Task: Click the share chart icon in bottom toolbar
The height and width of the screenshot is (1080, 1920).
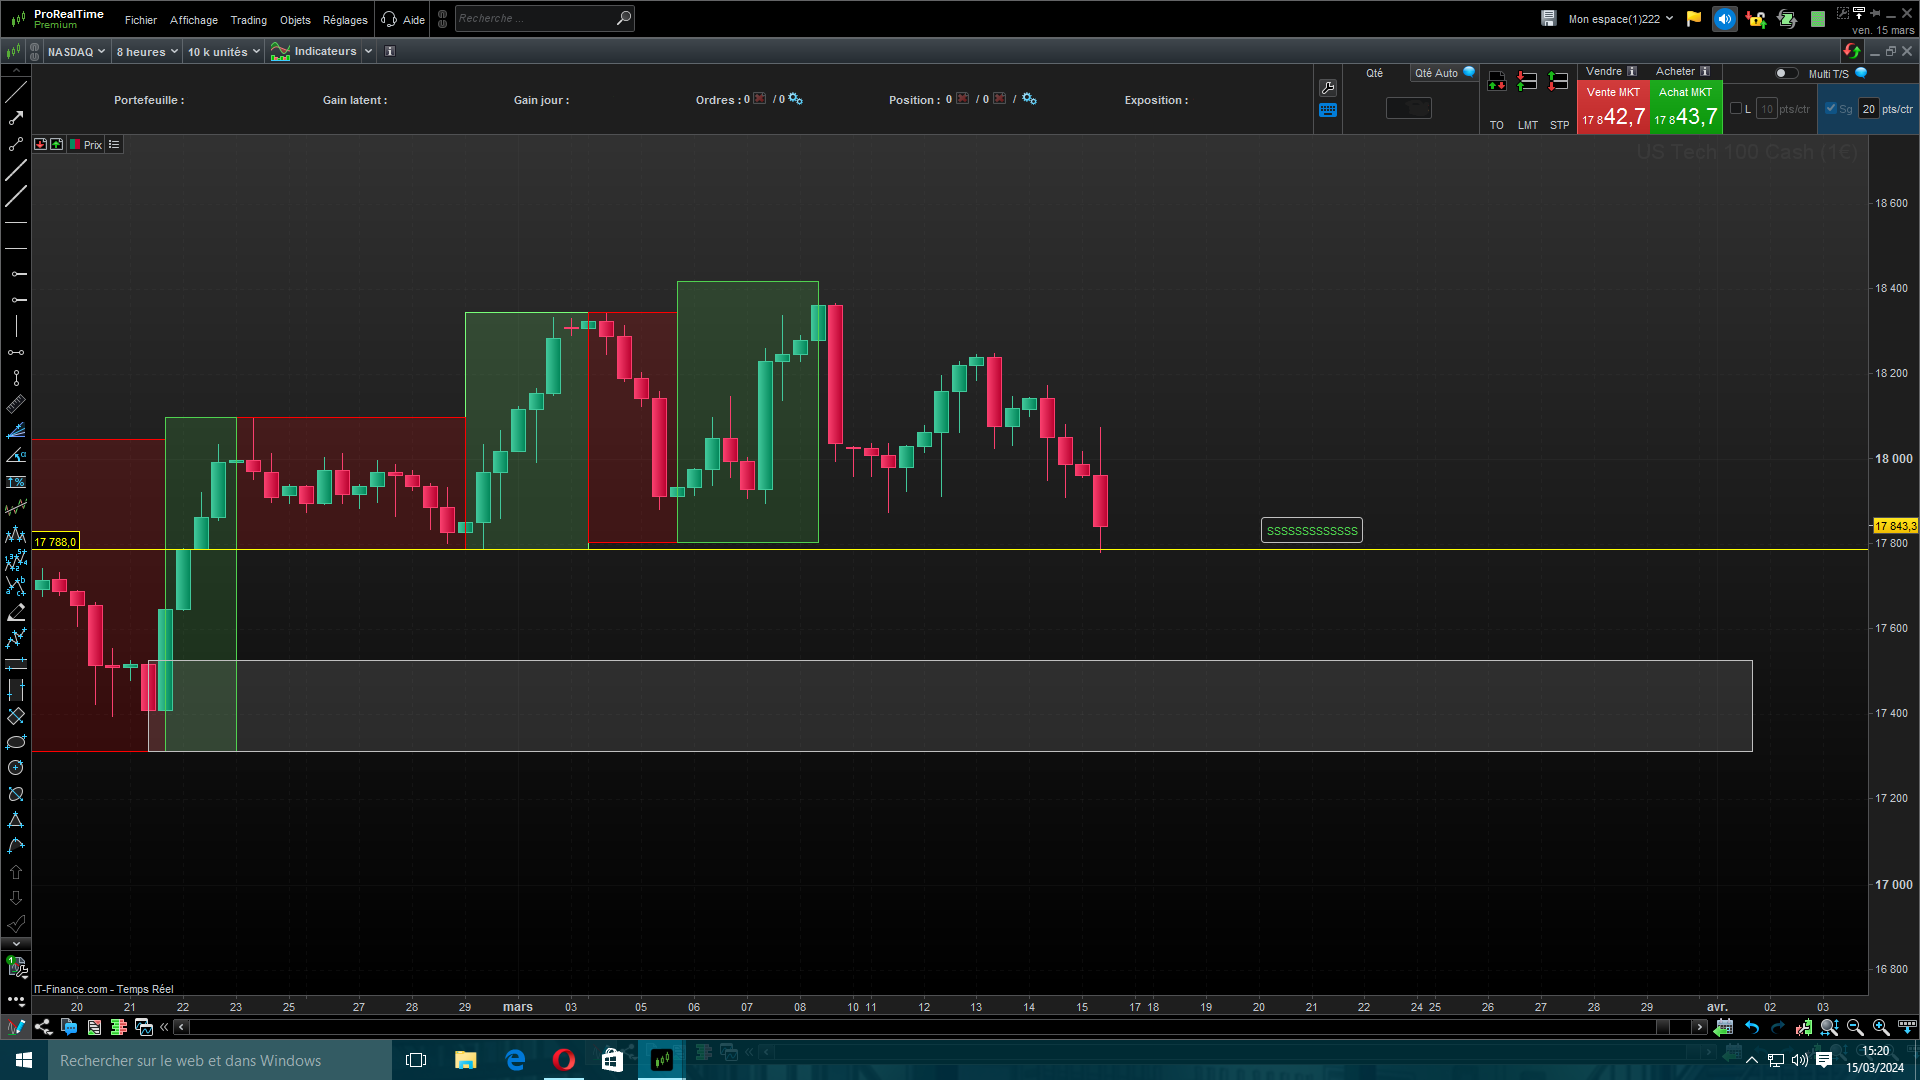Action: 43,1027
